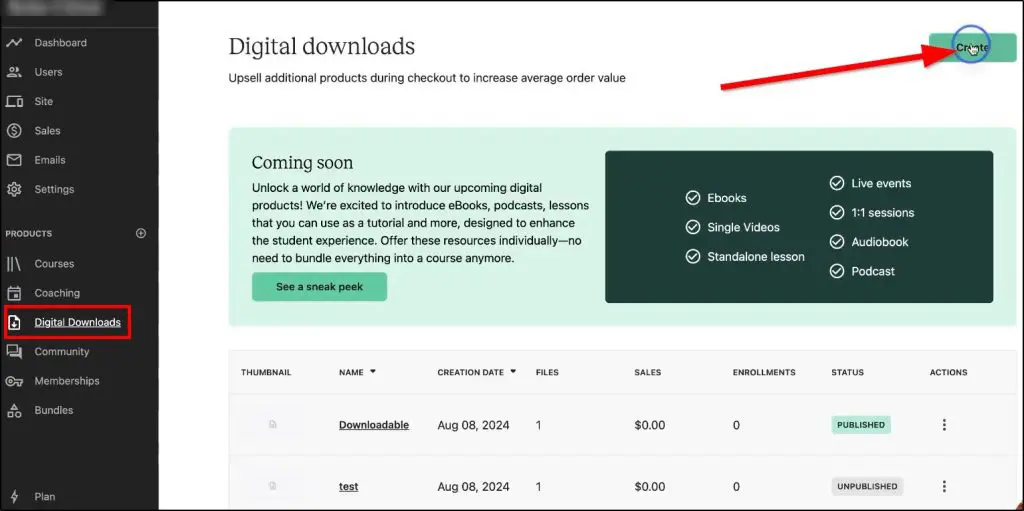Open Courses under Products
The image size is (1024, 511).
coord(54,264)
